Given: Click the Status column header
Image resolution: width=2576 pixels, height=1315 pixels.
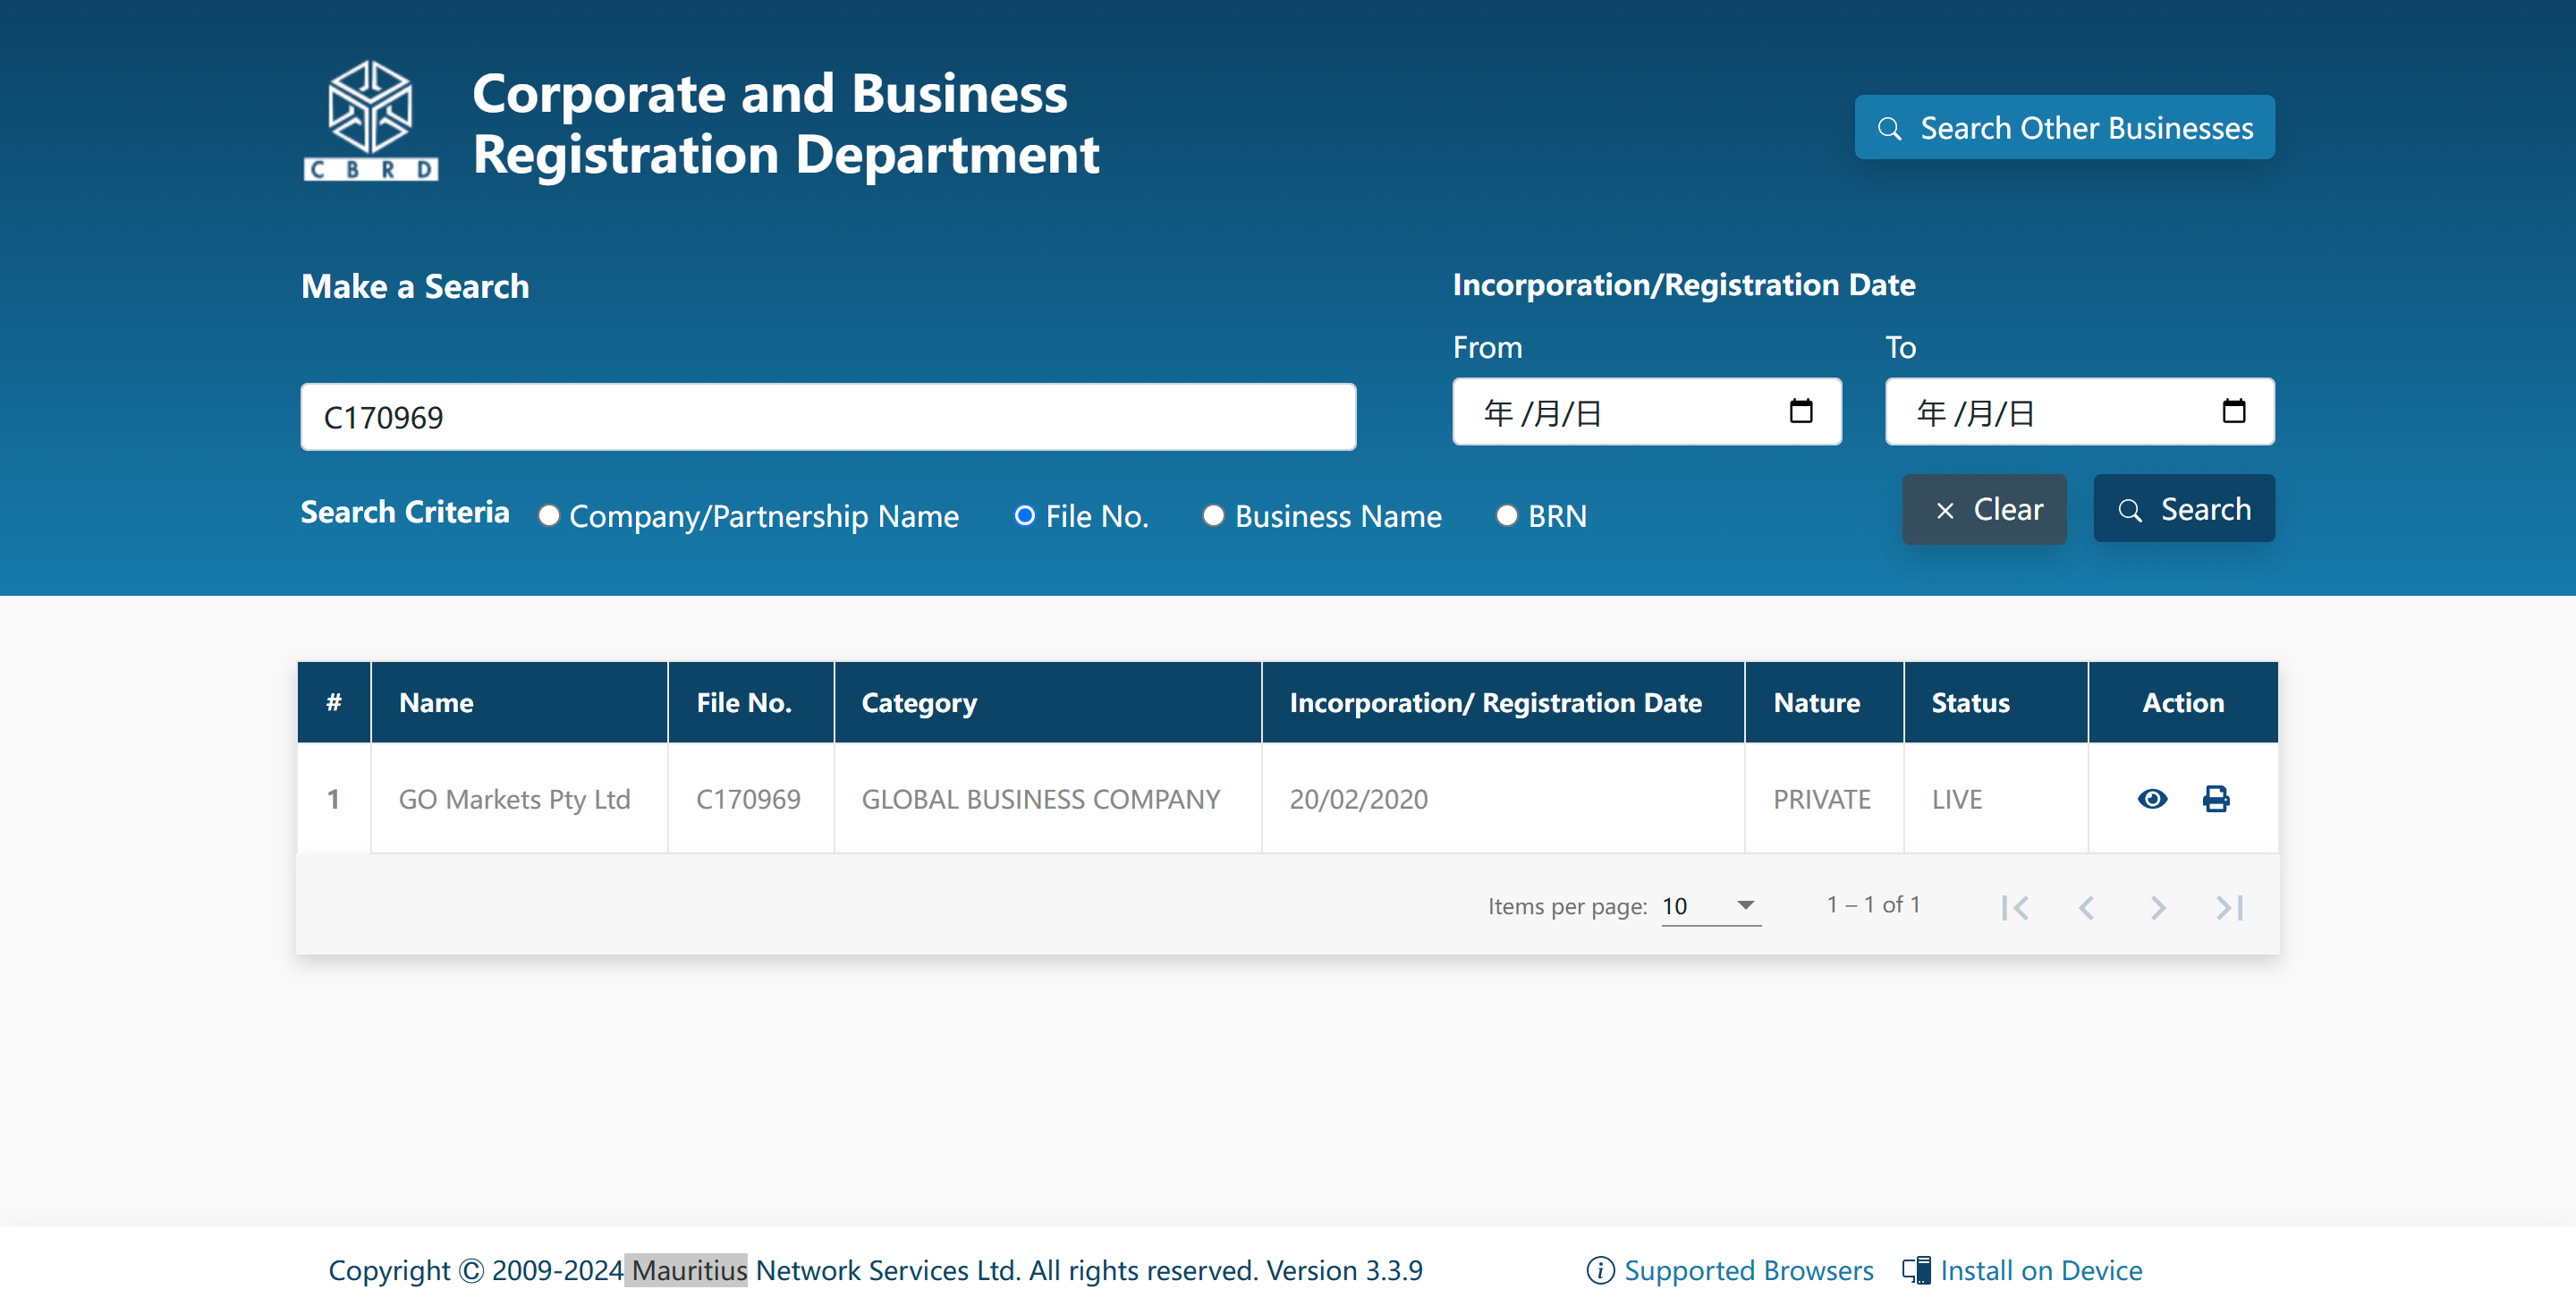Looking at the screenshot, I should point(1996,702).
